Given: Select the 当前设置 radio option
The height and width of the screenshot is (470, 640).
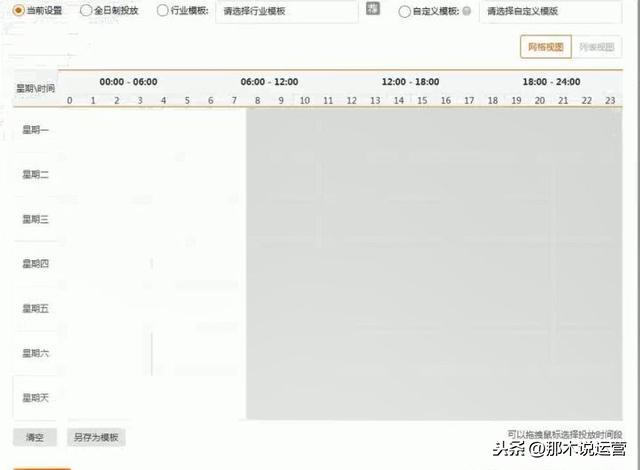Looking at the screenshot, I should tap(18, 10).
